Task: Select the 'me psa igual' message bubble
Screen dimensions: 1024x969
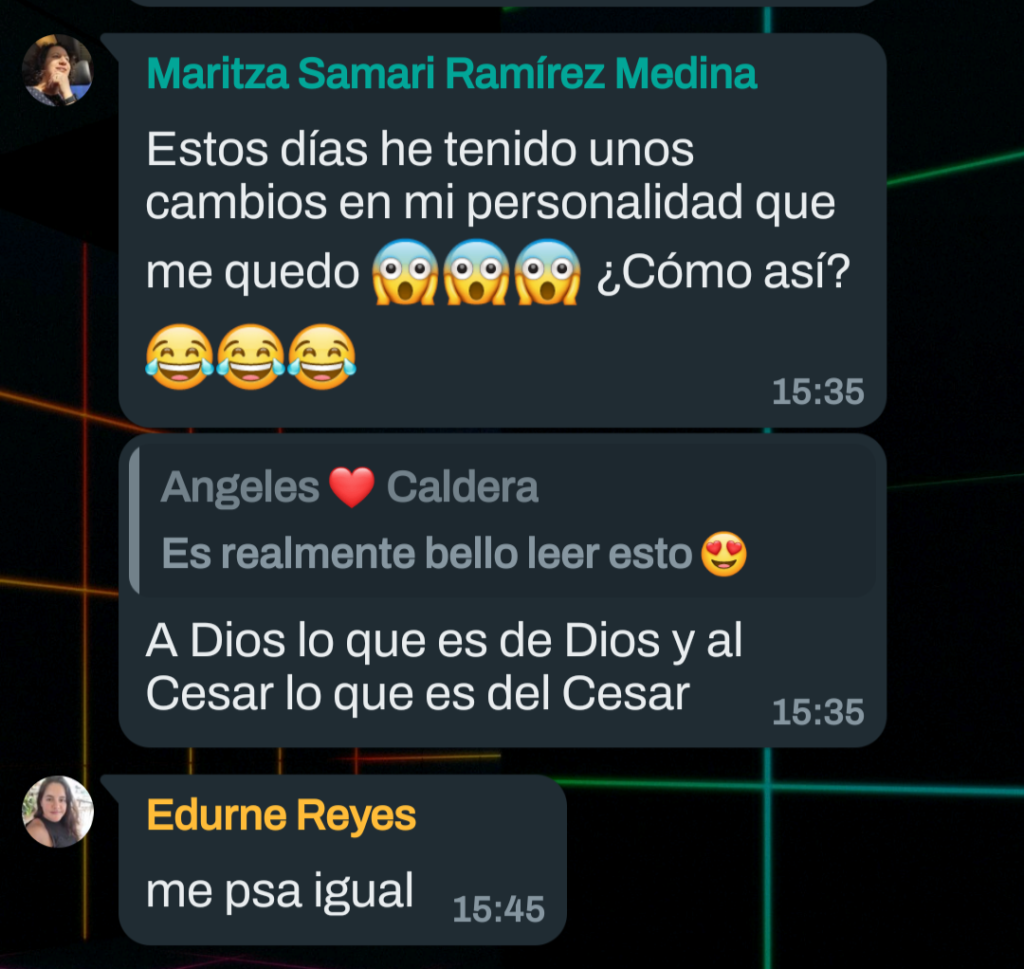Action: point(342,859)
